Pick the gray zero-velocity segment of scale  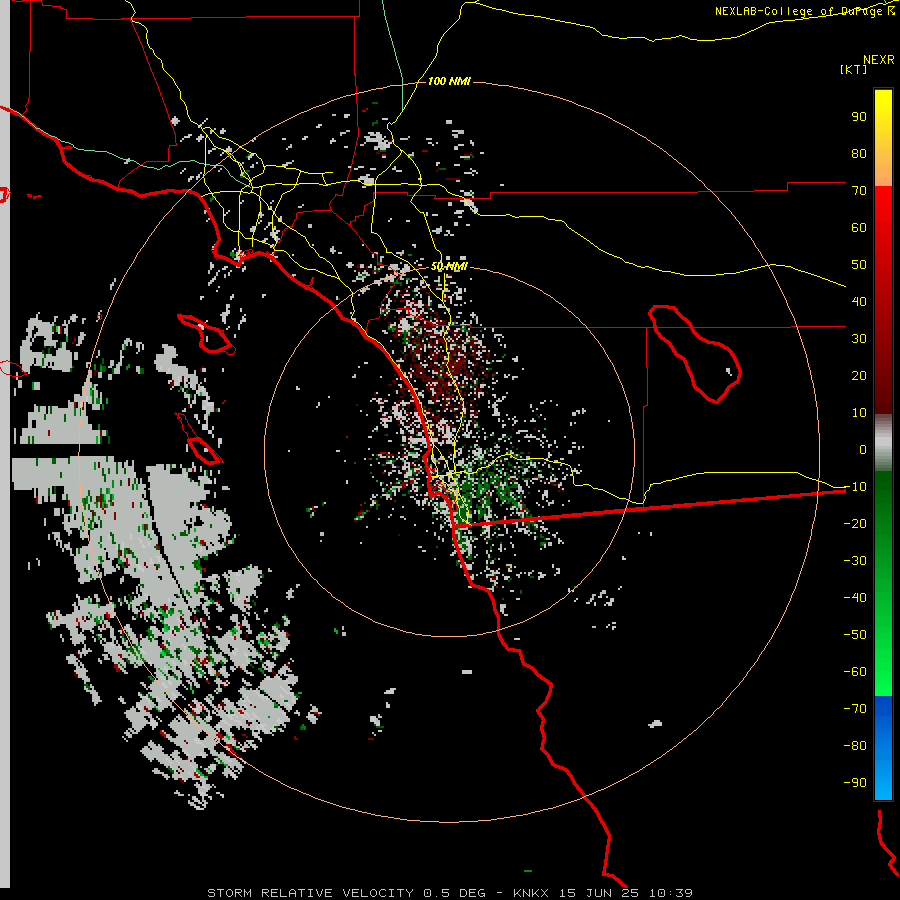pos(883,443)
